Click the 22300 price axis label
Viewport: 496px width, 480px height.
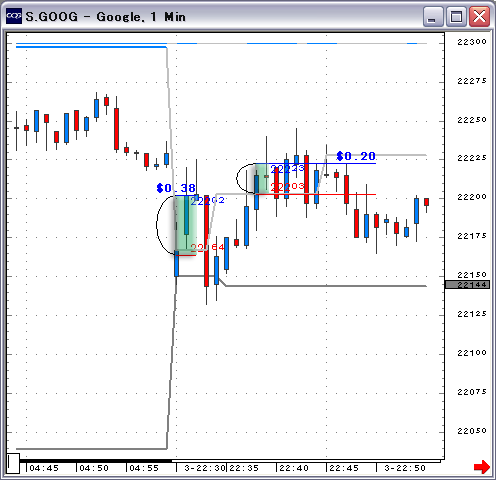tap(472, 42)
